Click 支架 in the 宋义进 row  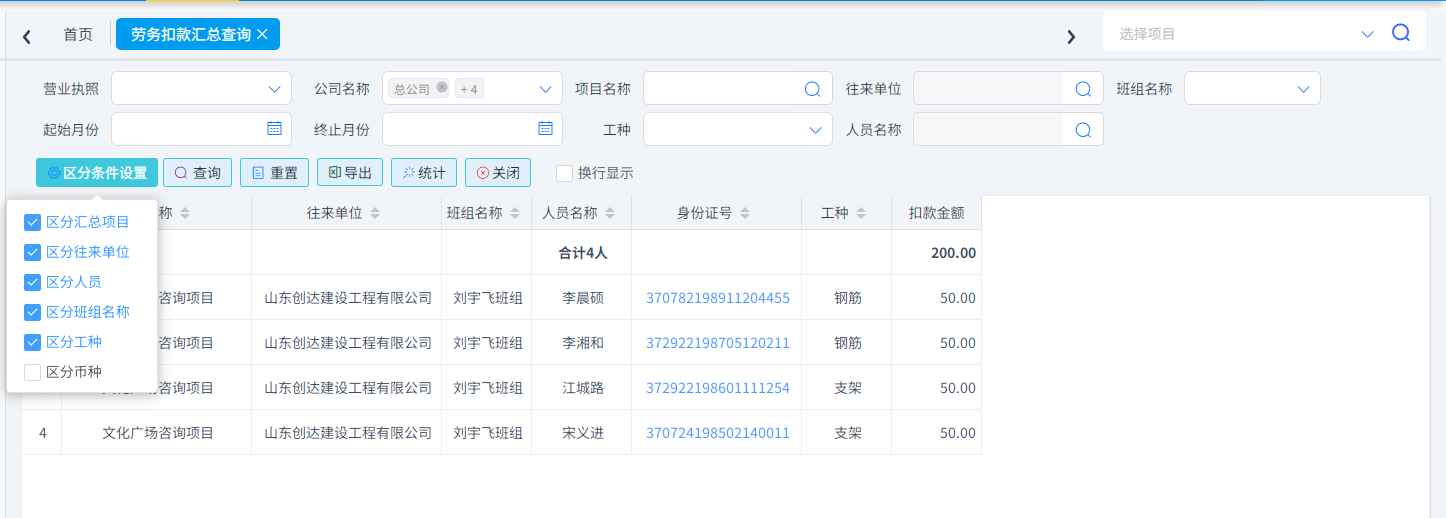coord(848,433)
